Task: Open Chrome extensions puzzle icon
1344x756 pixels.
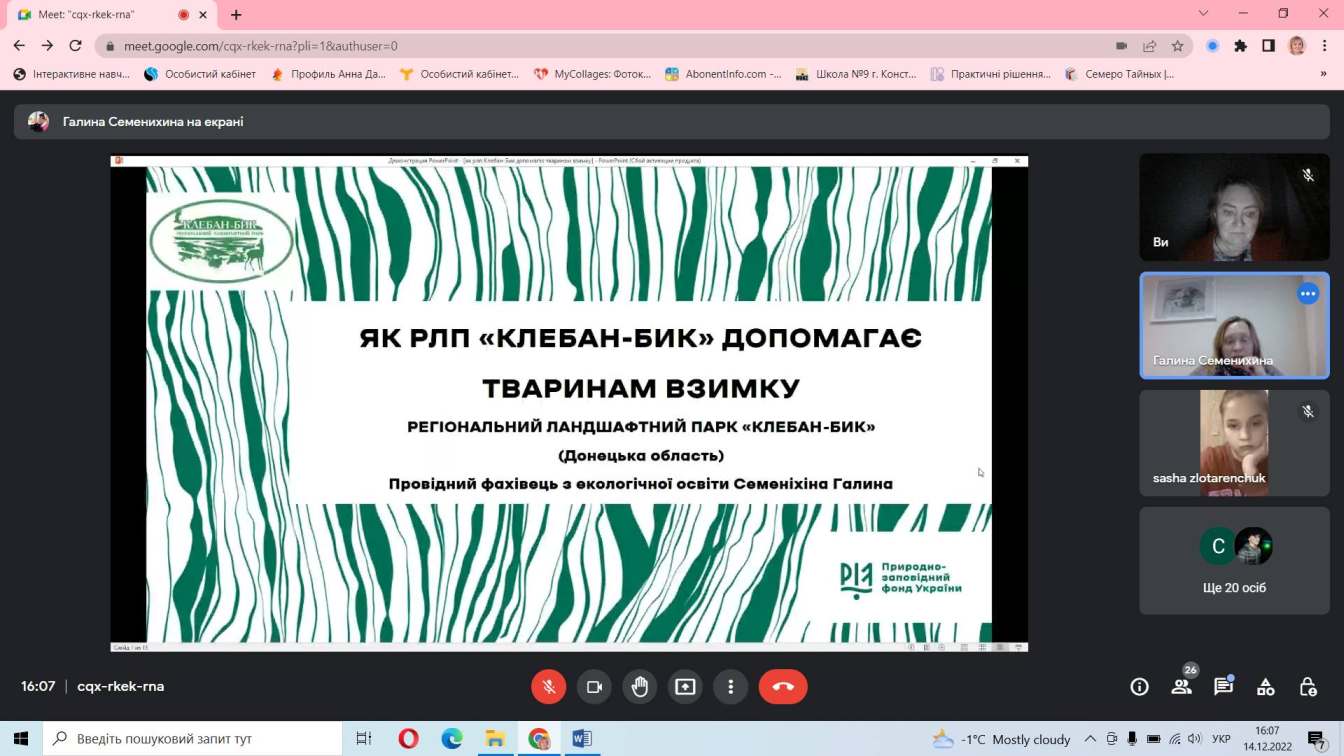Action: point(1241,46)
